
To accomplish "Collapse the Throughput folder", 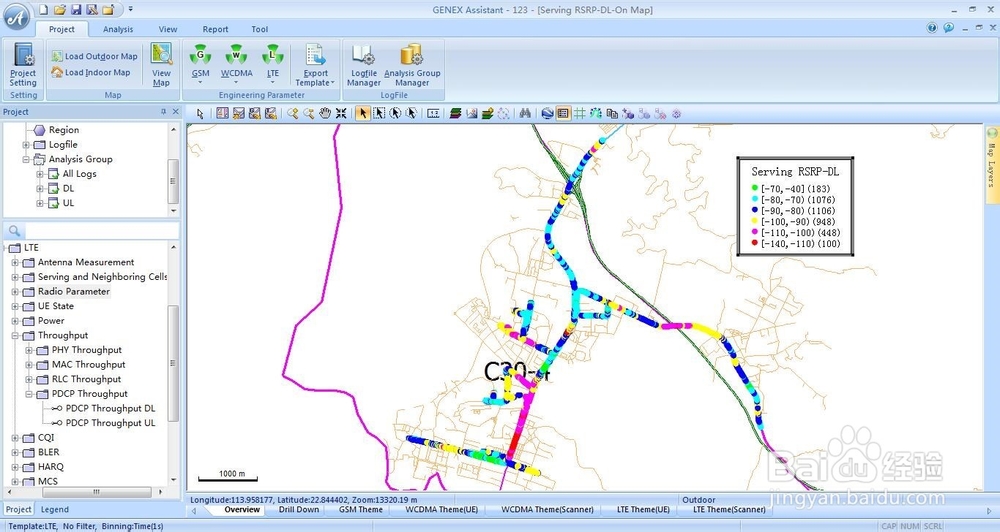I will [15, 336].
